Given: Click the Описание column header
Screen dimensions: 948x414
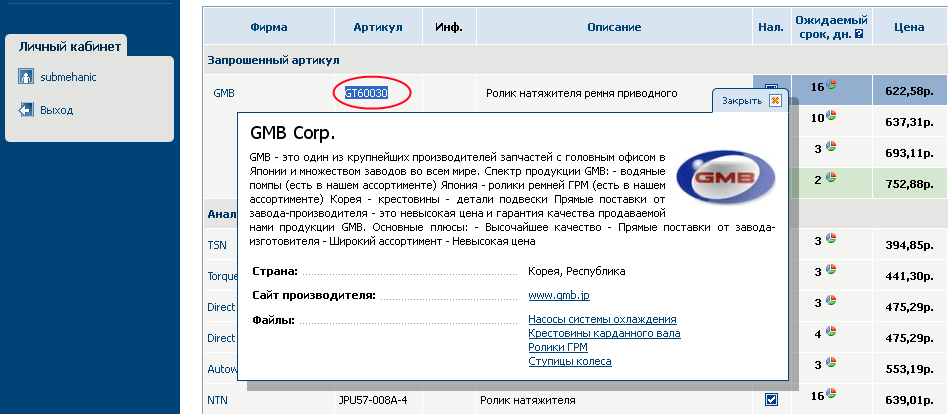Looking at the screenshot, I should click(x=614, y=27).
